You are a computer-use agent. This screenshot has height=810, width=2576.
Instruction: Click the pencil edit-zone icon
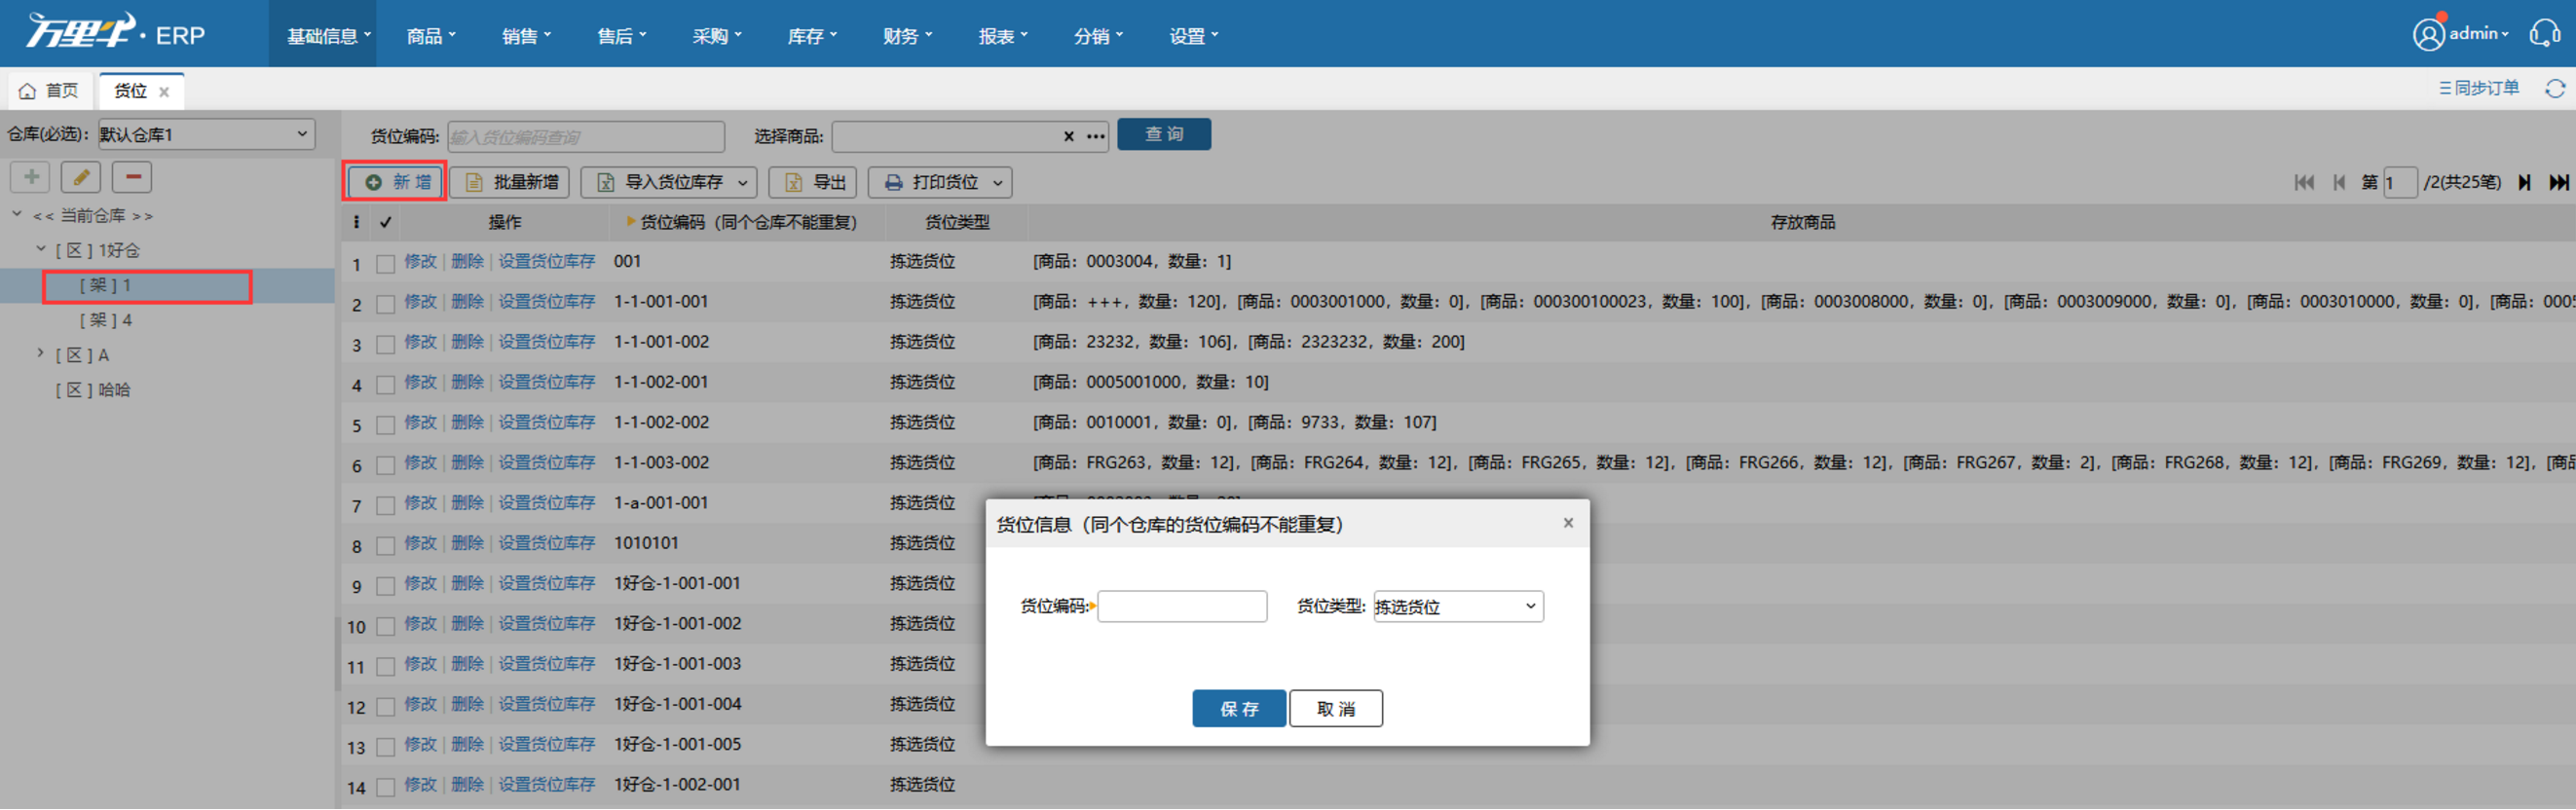point(81,177)
